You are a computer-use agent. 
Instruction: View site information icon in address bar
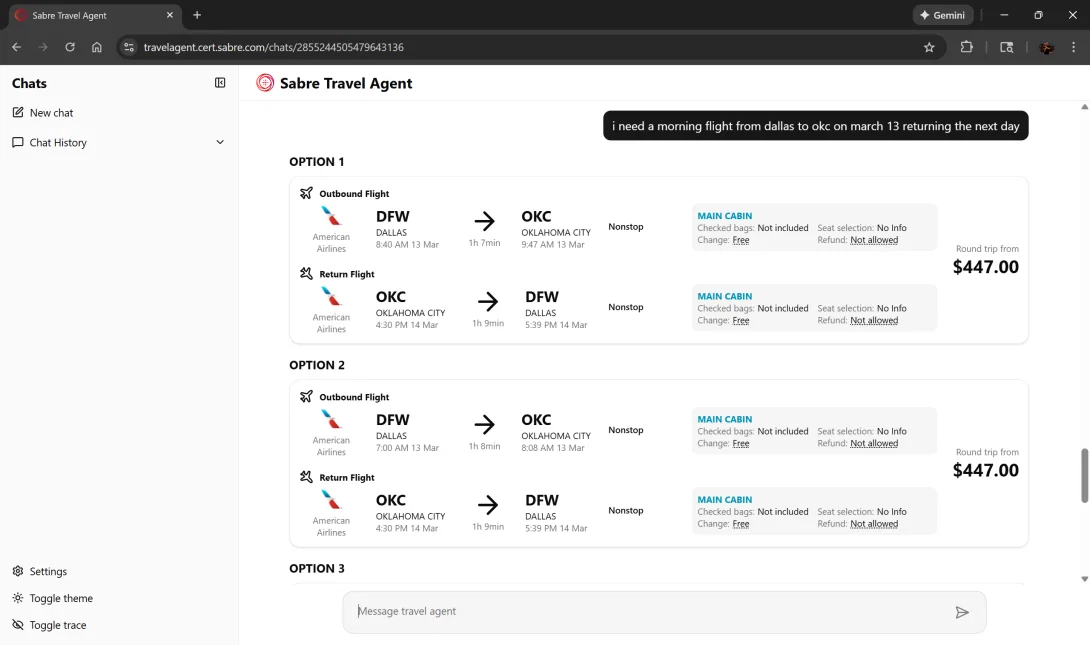(x=129, y=47)
